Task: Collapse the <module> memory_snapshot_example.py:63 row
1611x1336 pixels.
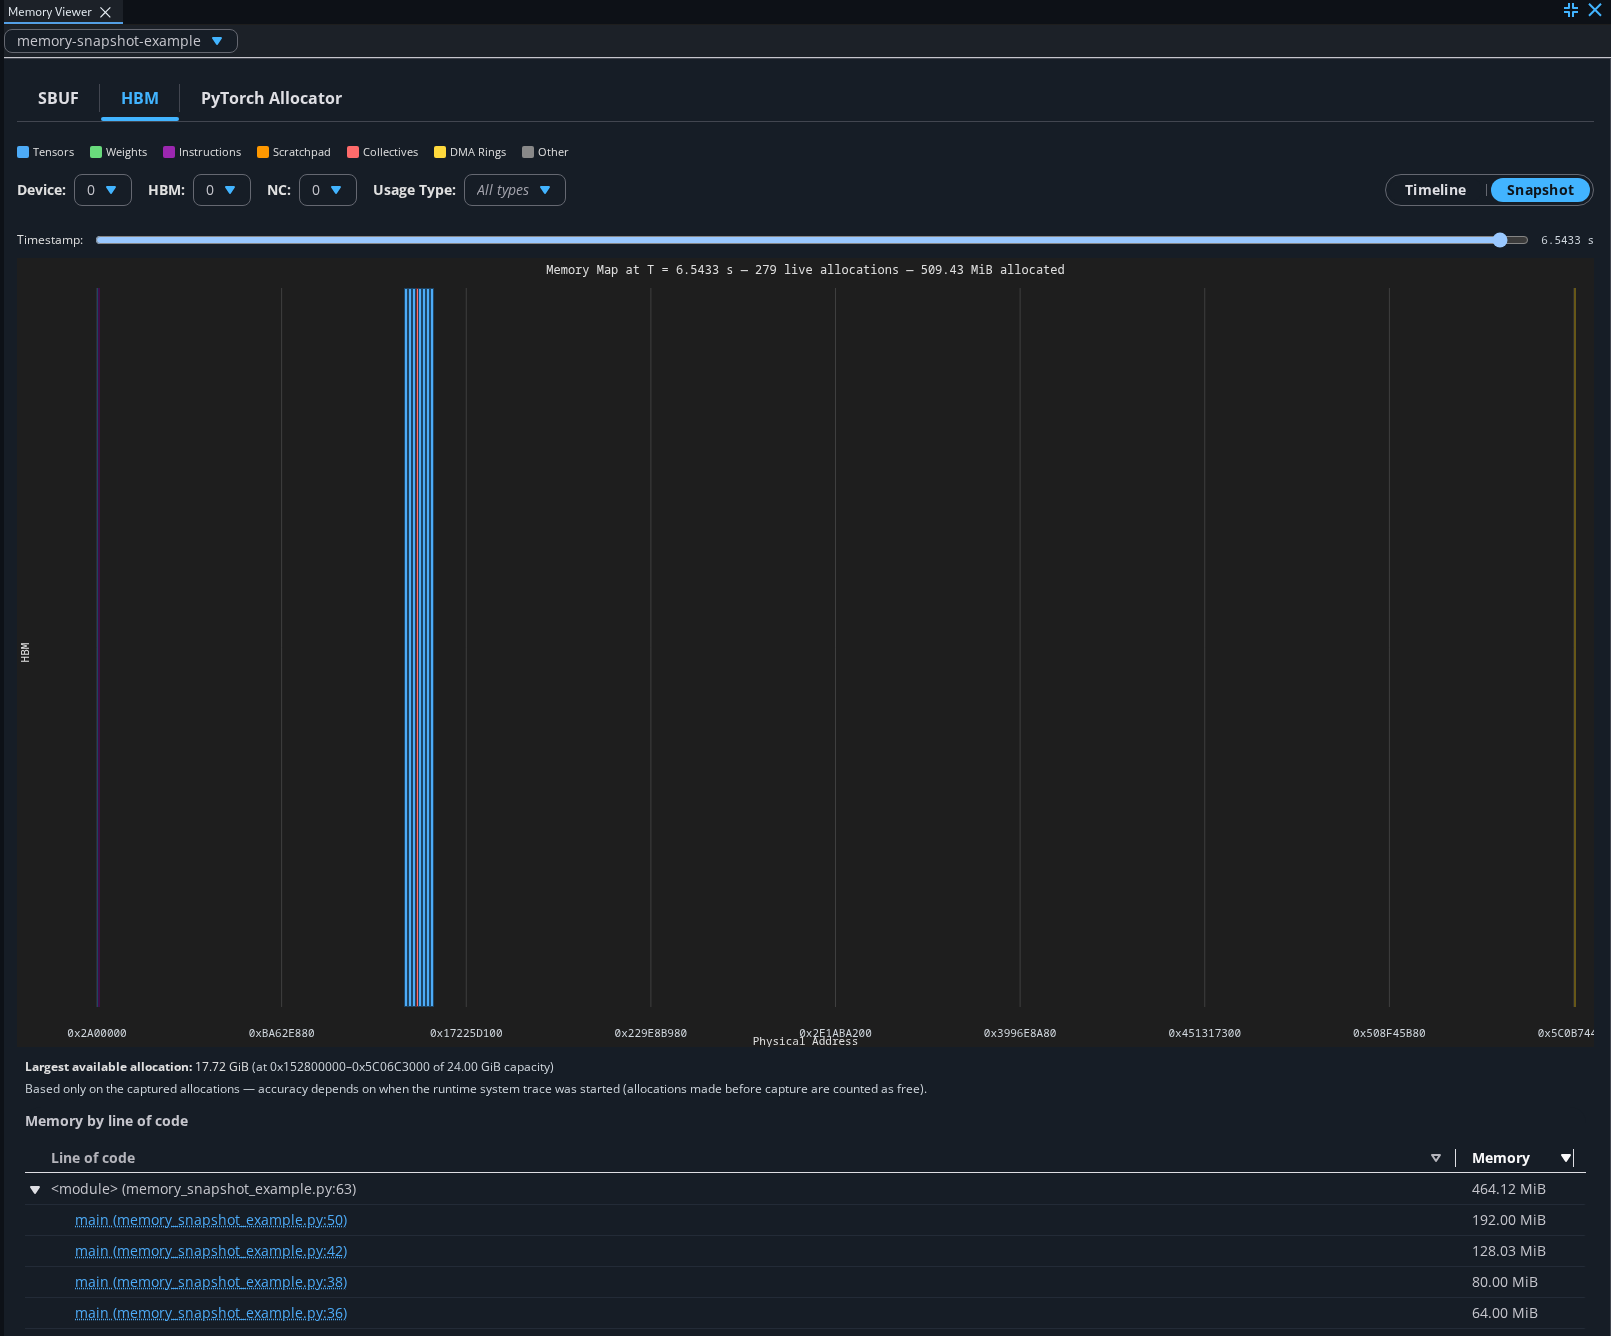Action: coord(35,1189)
